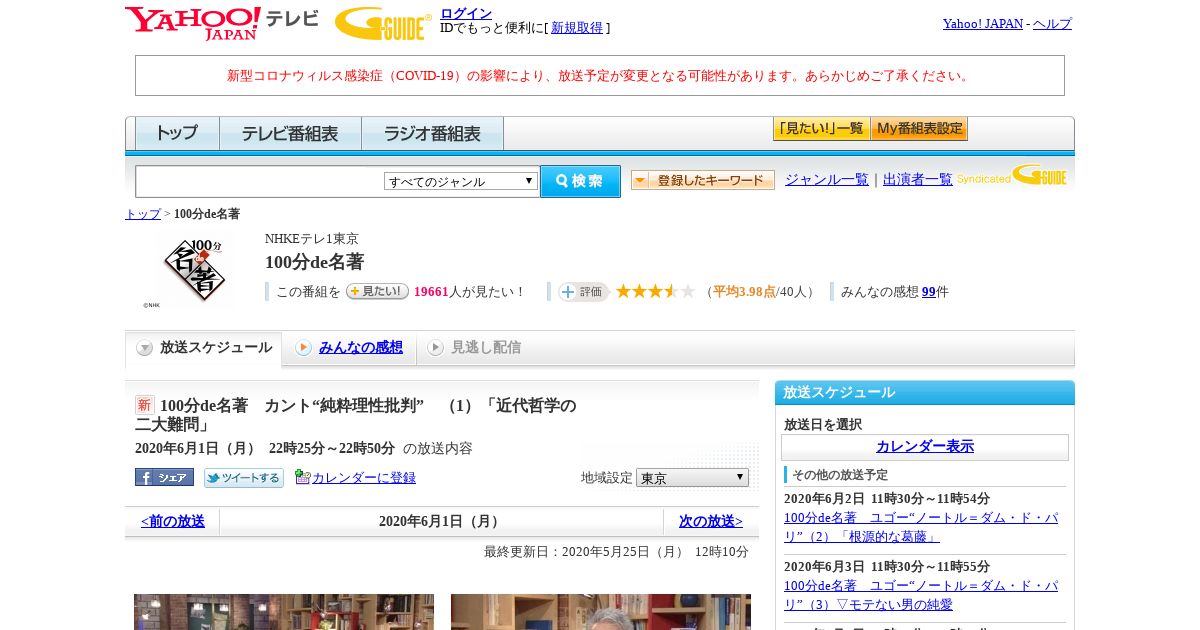Switch to the トップ tab

(177, 133)
